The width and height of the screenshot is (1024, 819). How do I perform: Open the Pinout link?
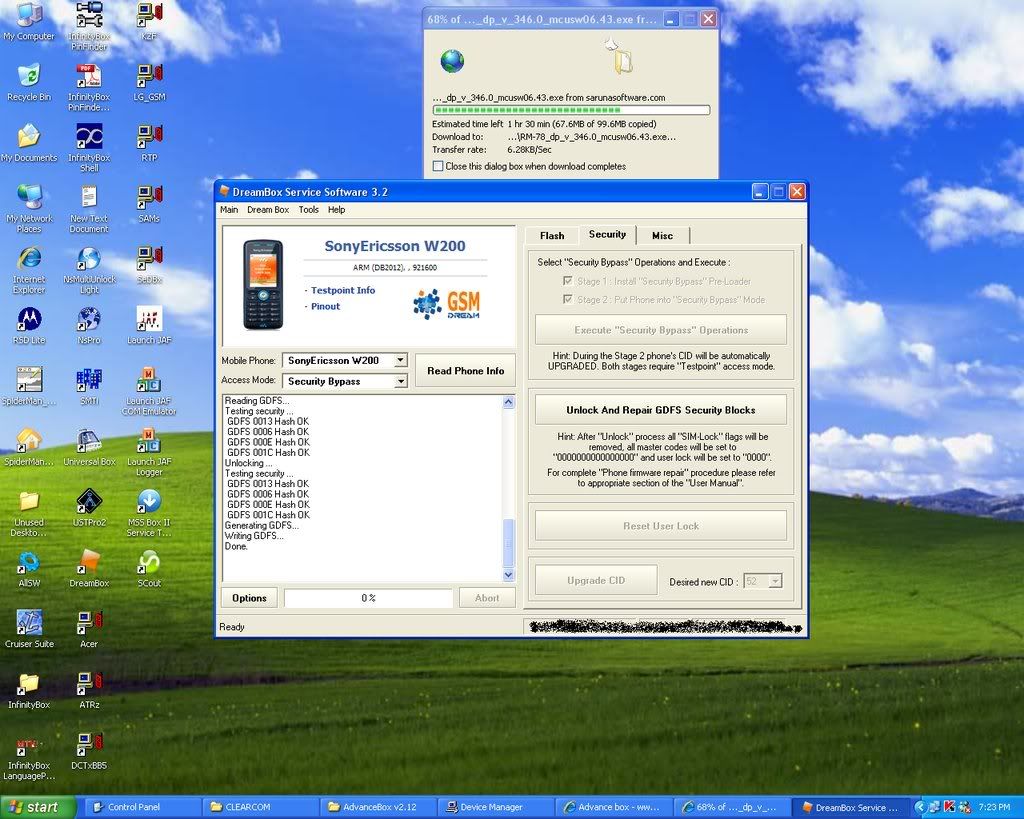[325, 306]
